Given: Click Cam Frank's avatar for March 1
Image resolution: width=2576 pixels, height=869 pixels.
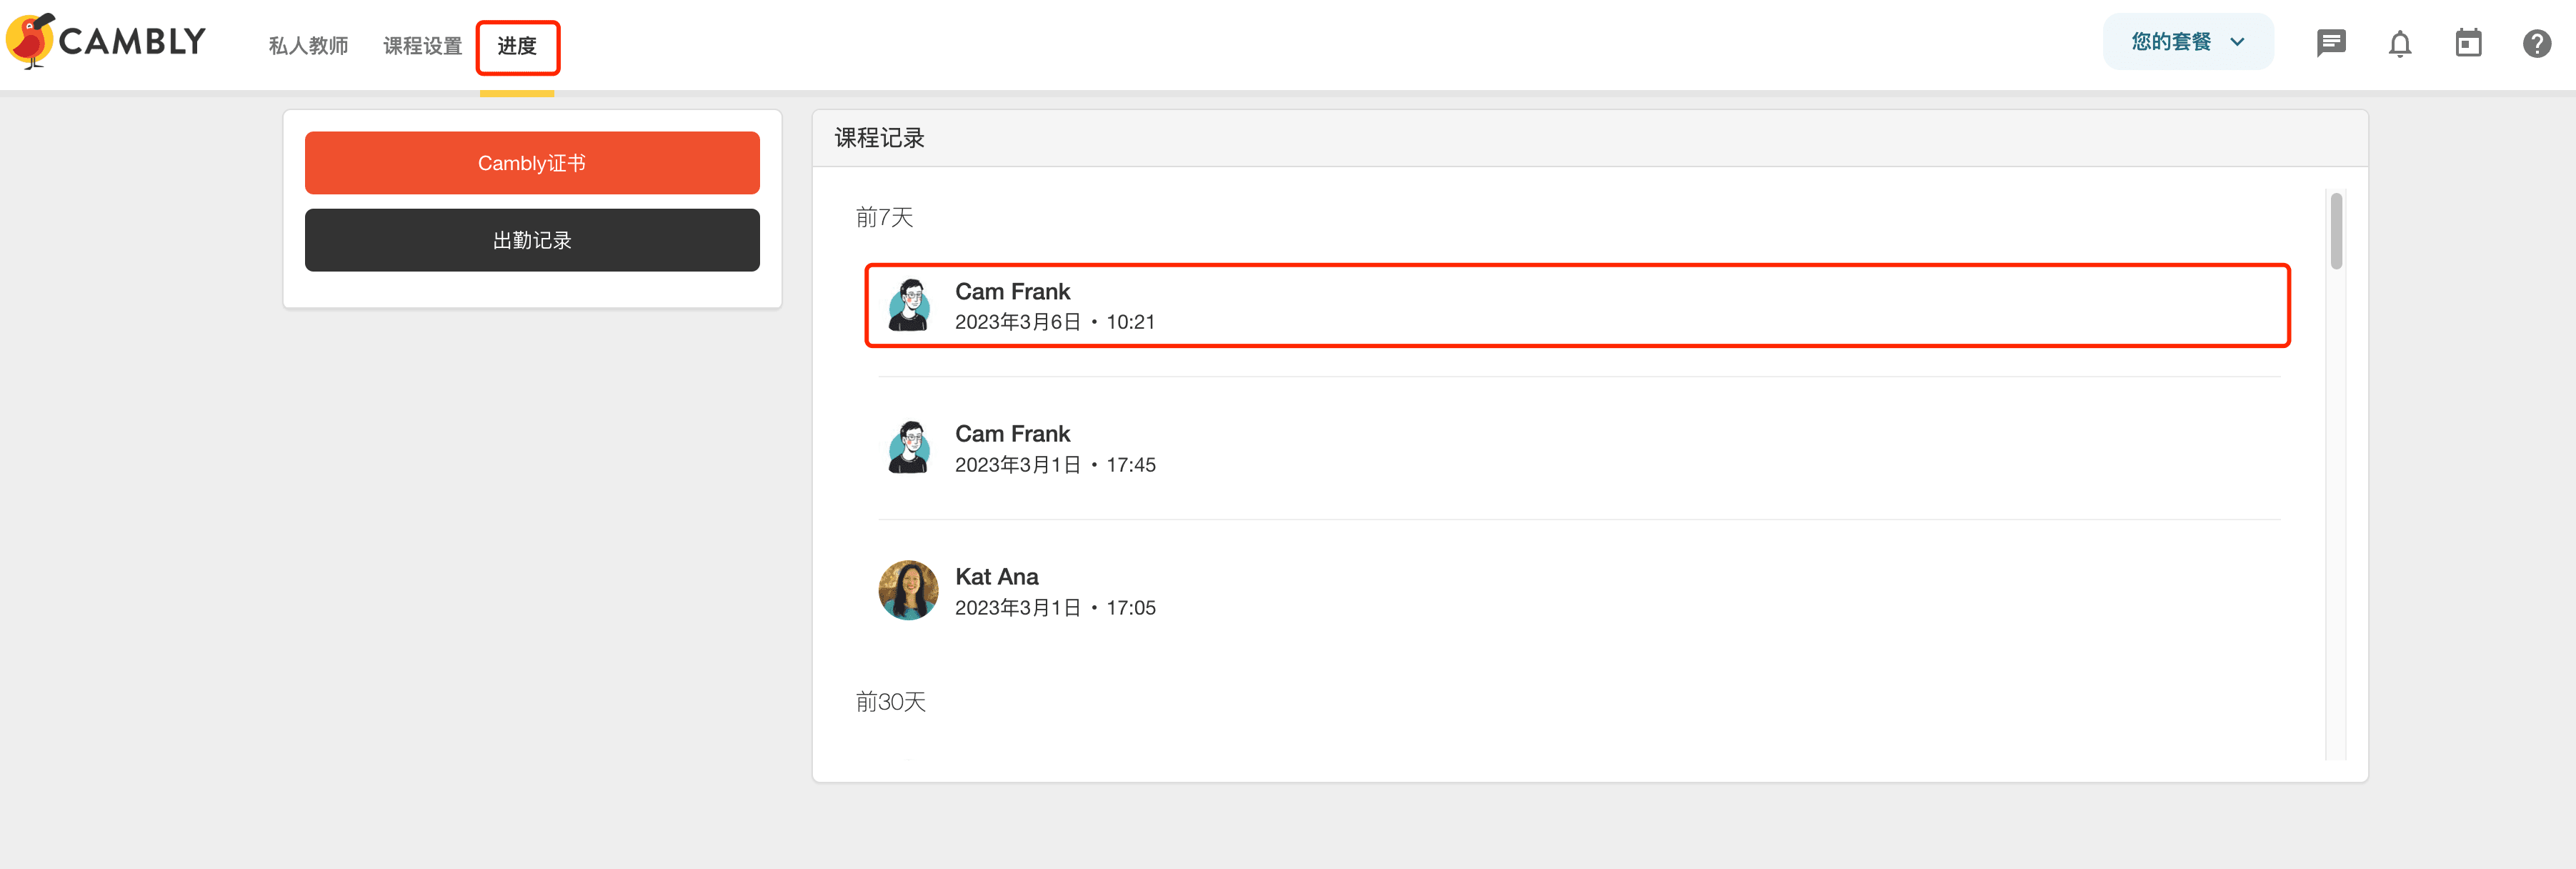Looking at the screenshot, I should click(908, 447).
